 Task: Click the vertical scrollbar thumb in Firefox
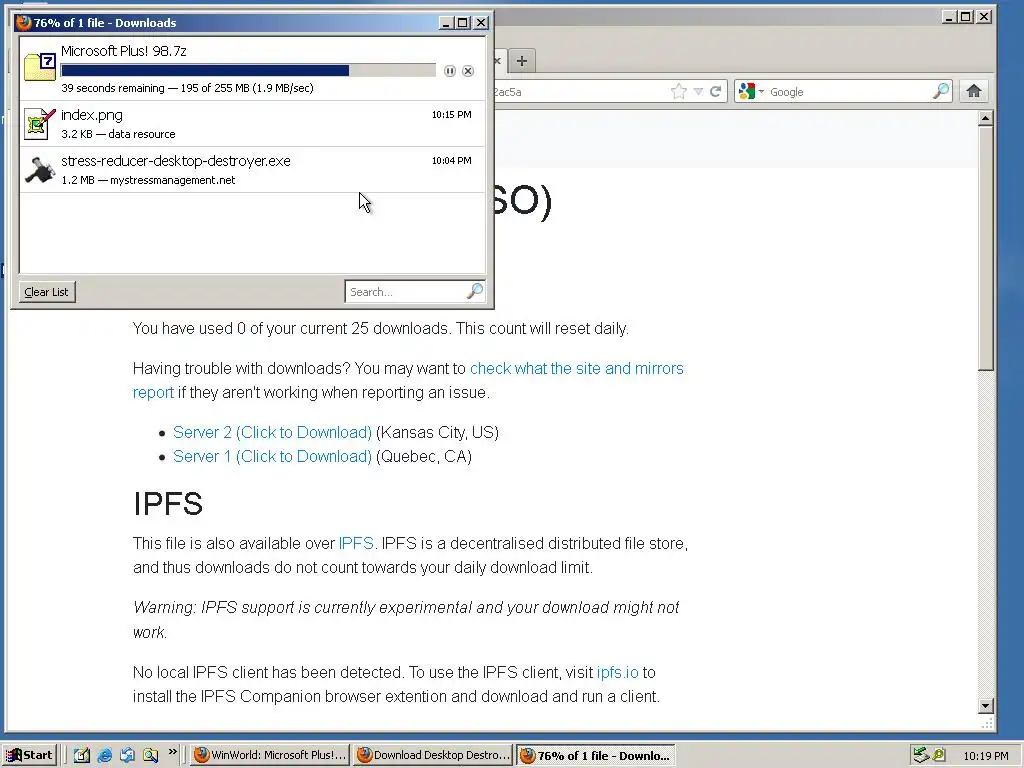985,249
